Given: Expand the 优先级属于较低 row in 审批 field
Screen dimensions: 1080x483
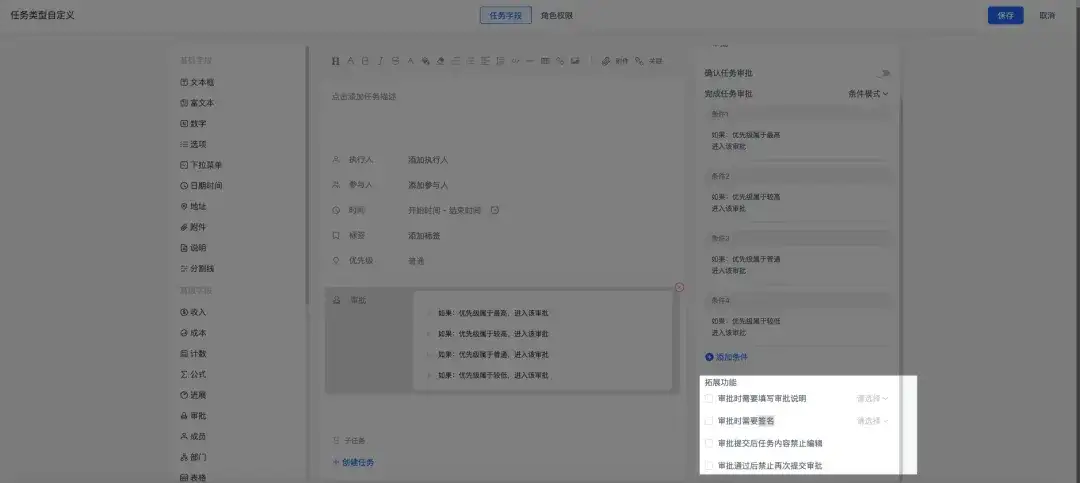Looking at the screenshot, I should [430, 376].
